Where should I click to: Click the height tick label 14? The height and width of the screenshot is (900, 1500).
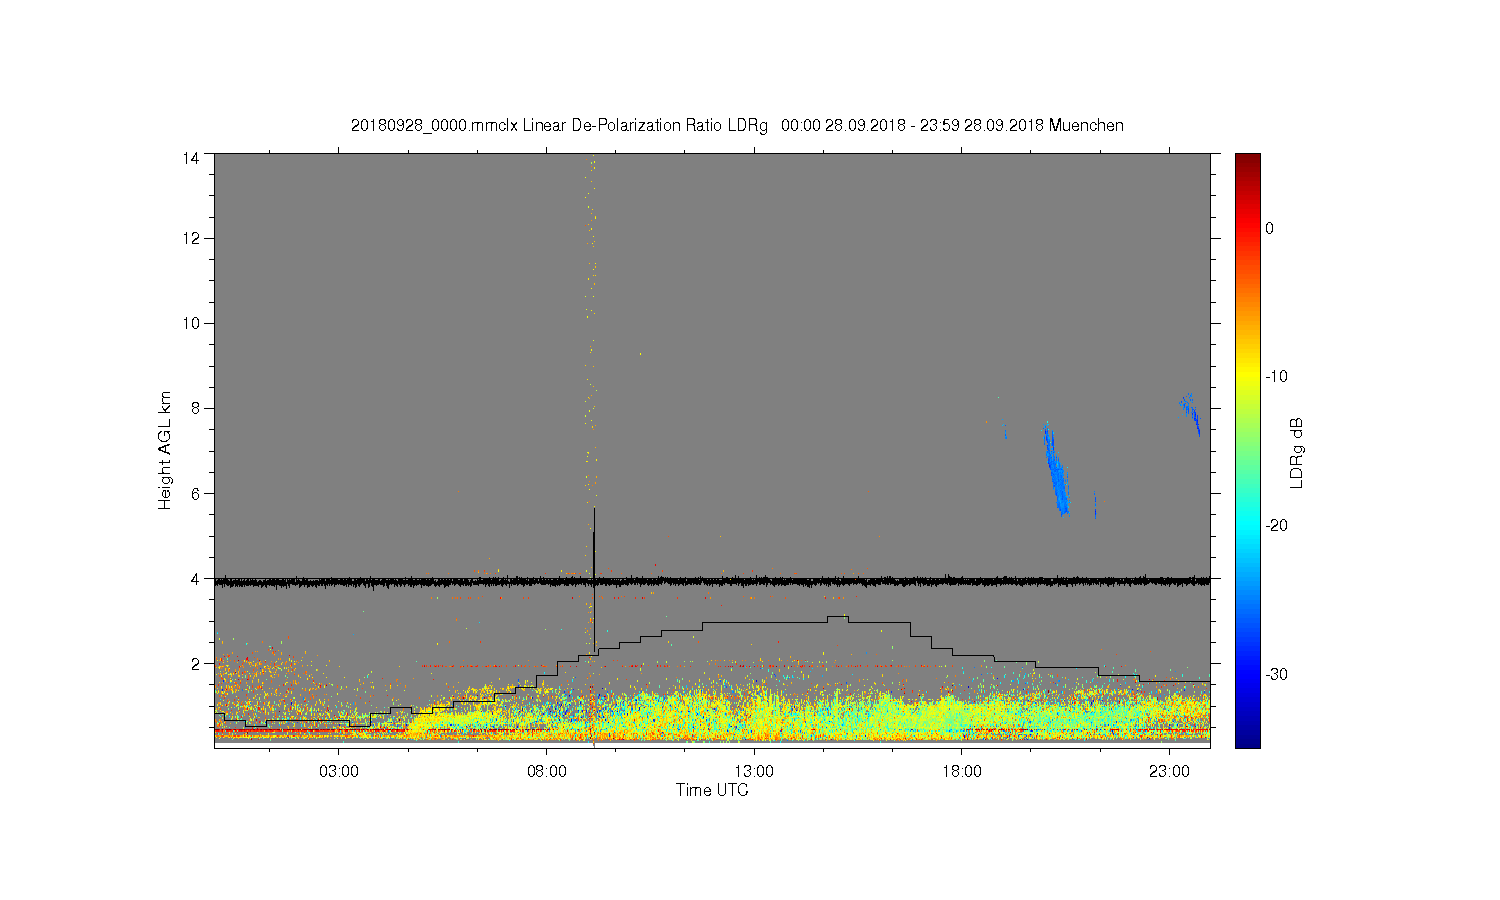(x=190, y=157)
